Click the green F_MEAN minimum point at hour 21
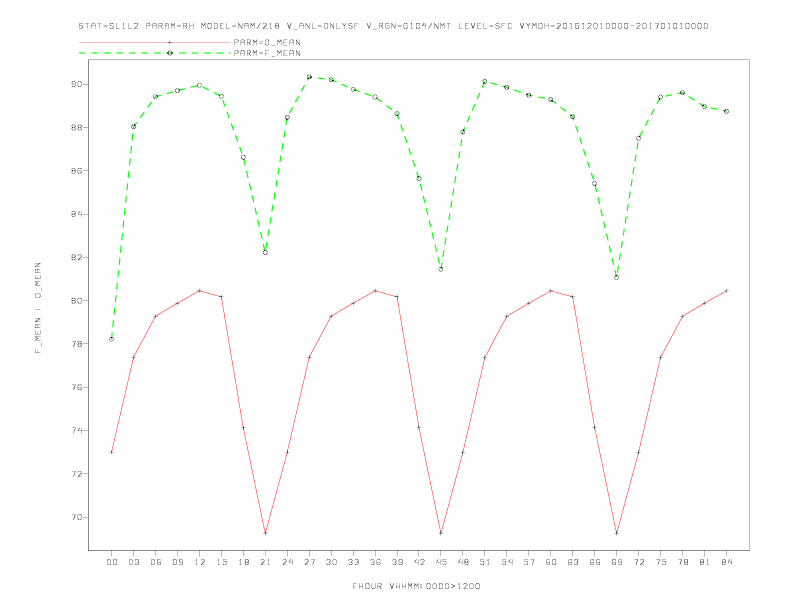The image size is (792, 612). (265, 252)
